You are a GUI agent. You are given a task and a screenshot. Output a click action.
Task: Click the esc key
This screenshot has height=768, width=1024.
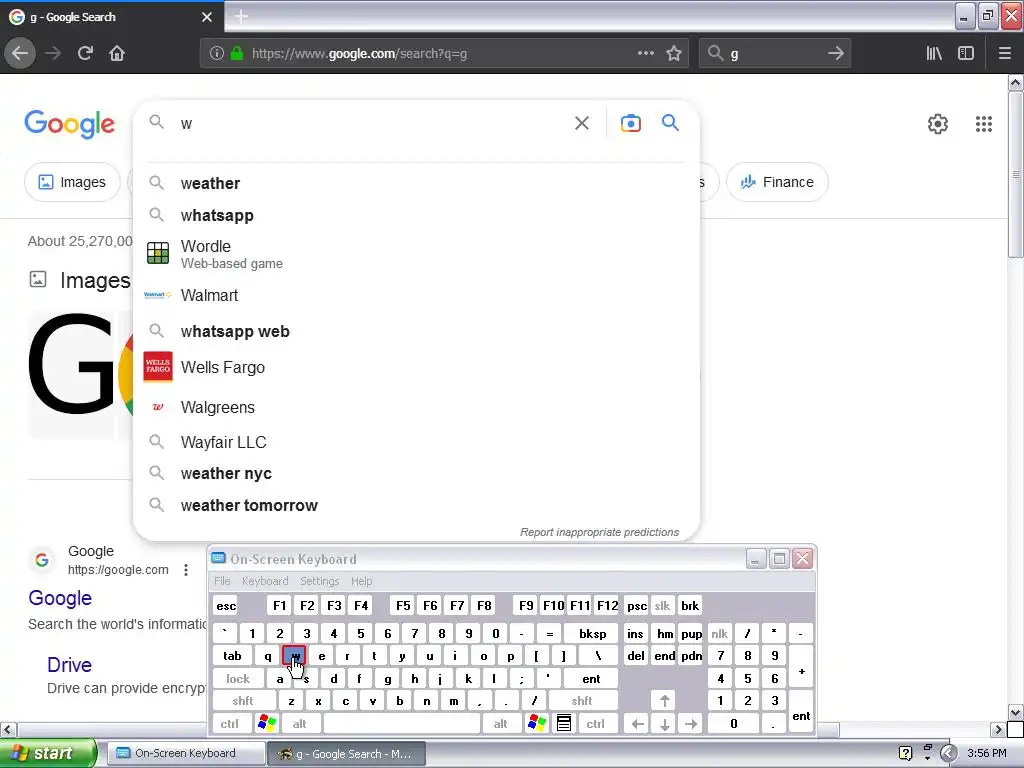coord(226,605)
